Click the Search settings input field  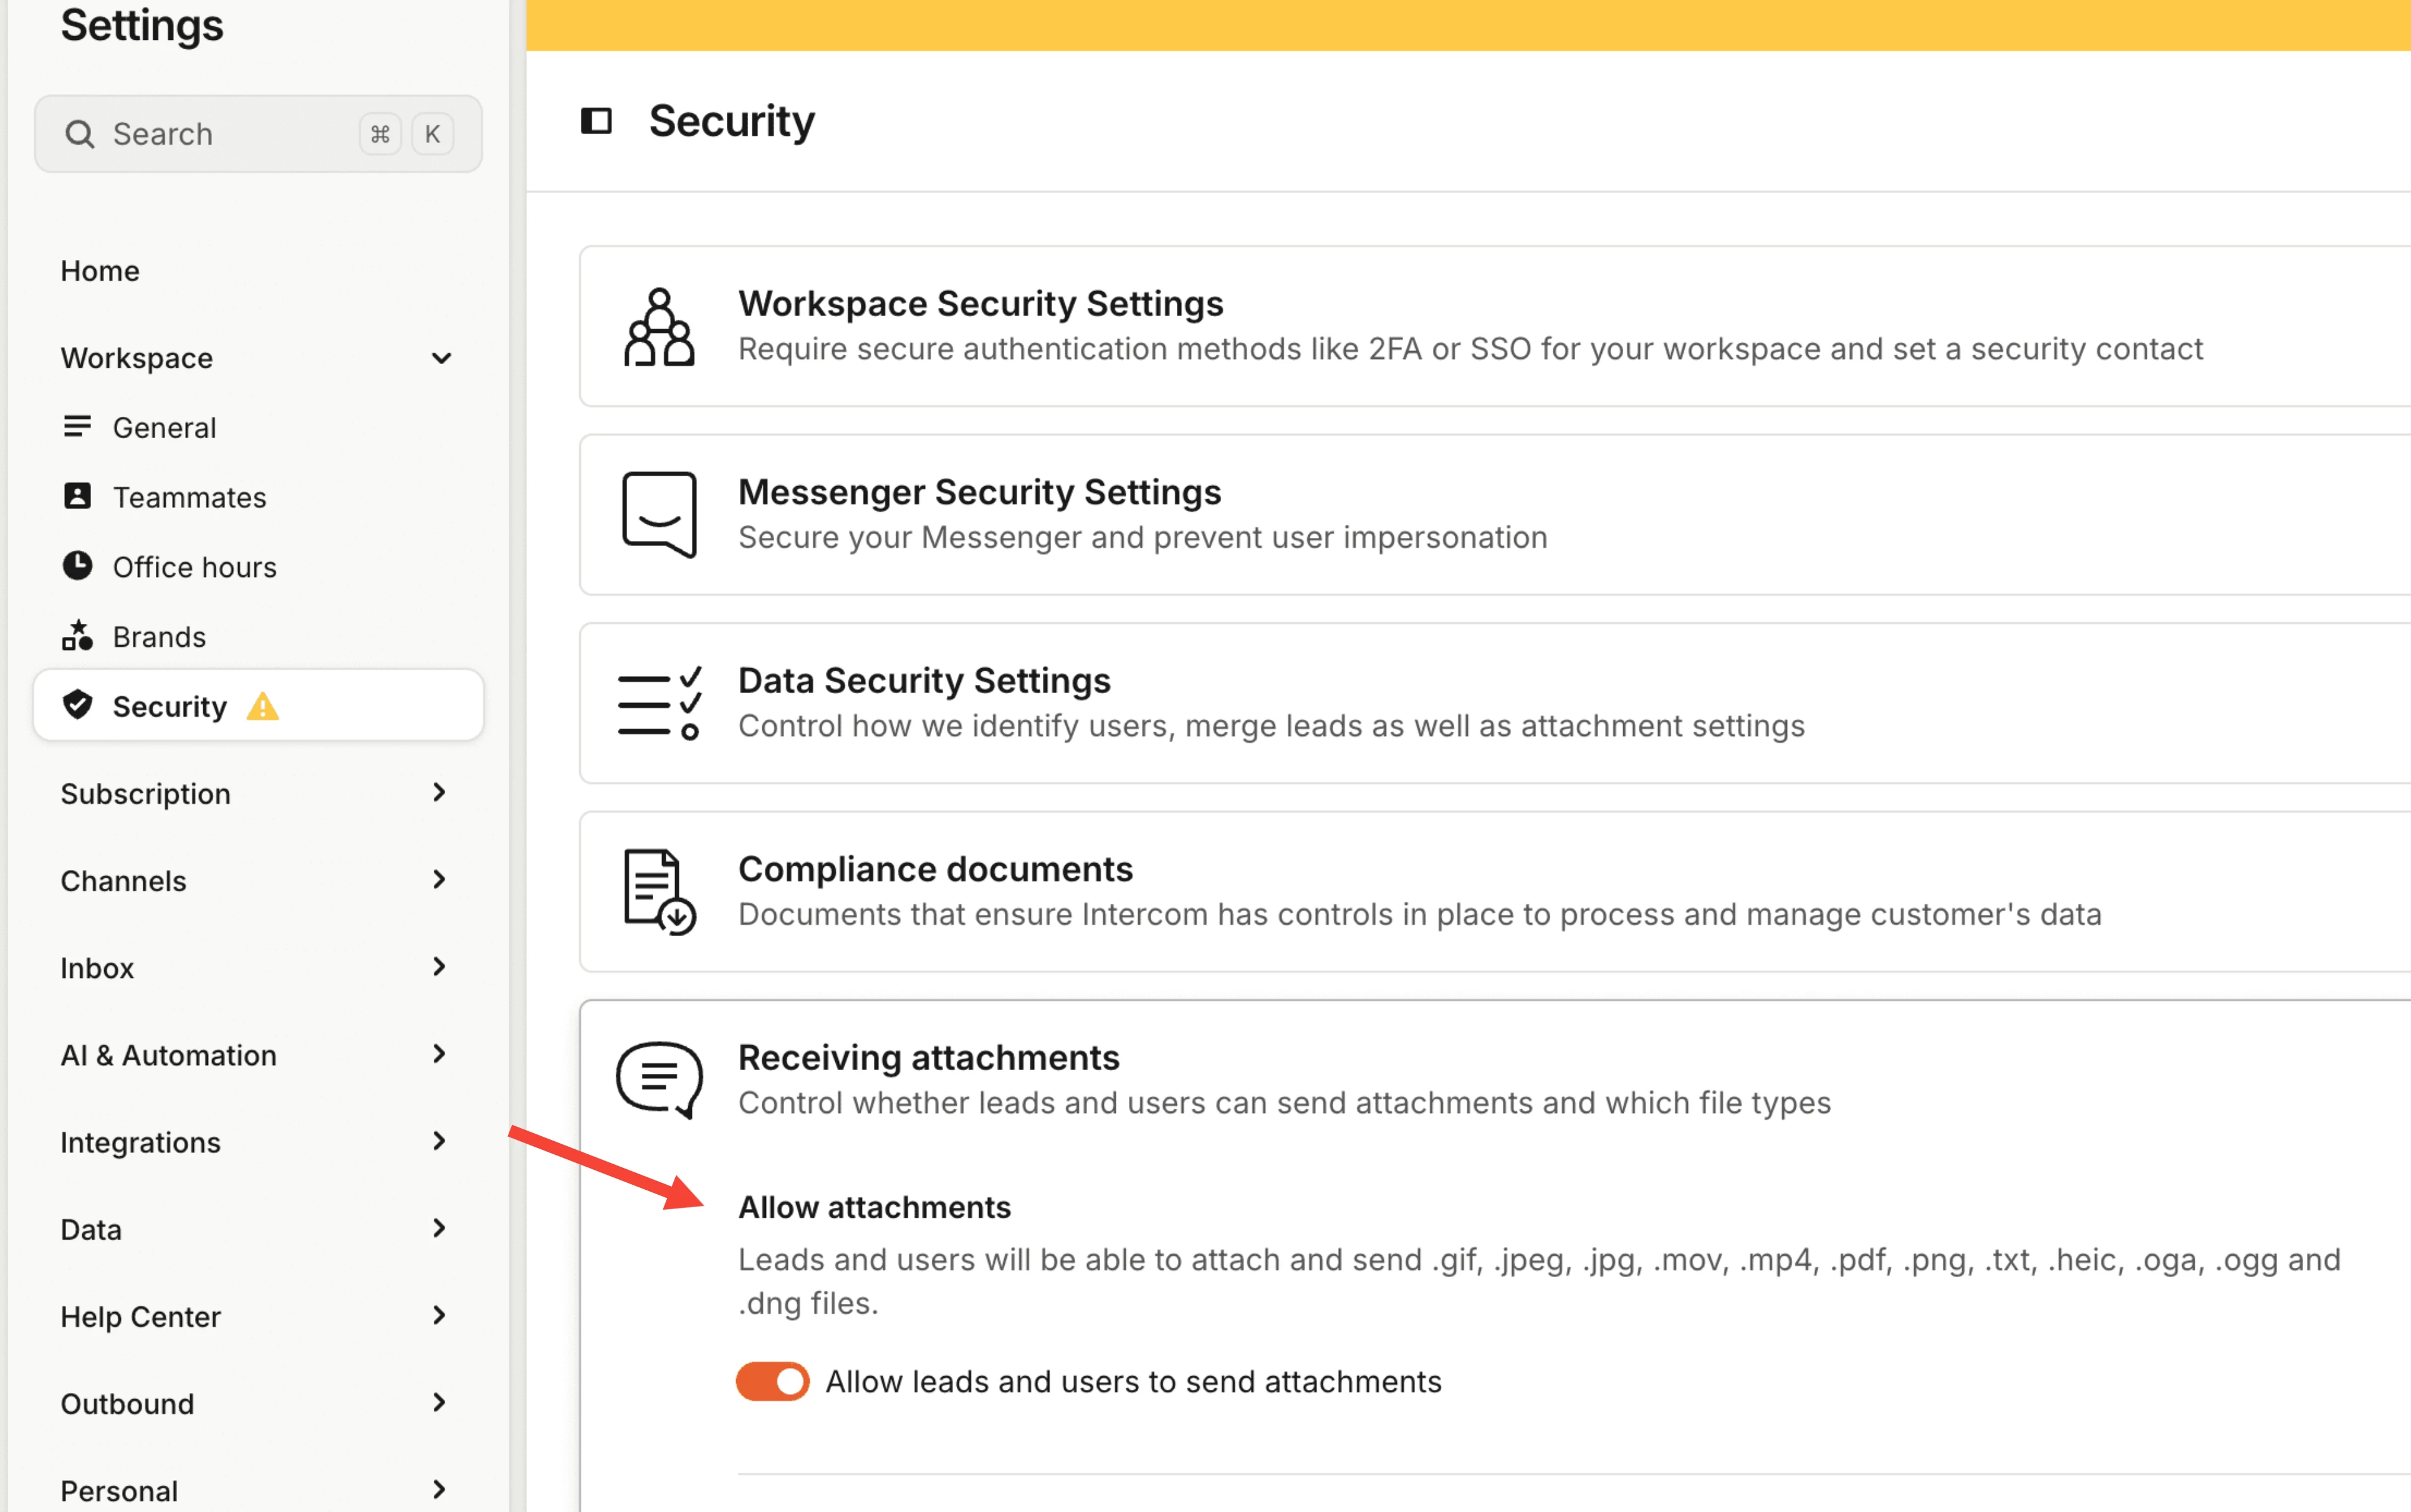pos(258,134)
